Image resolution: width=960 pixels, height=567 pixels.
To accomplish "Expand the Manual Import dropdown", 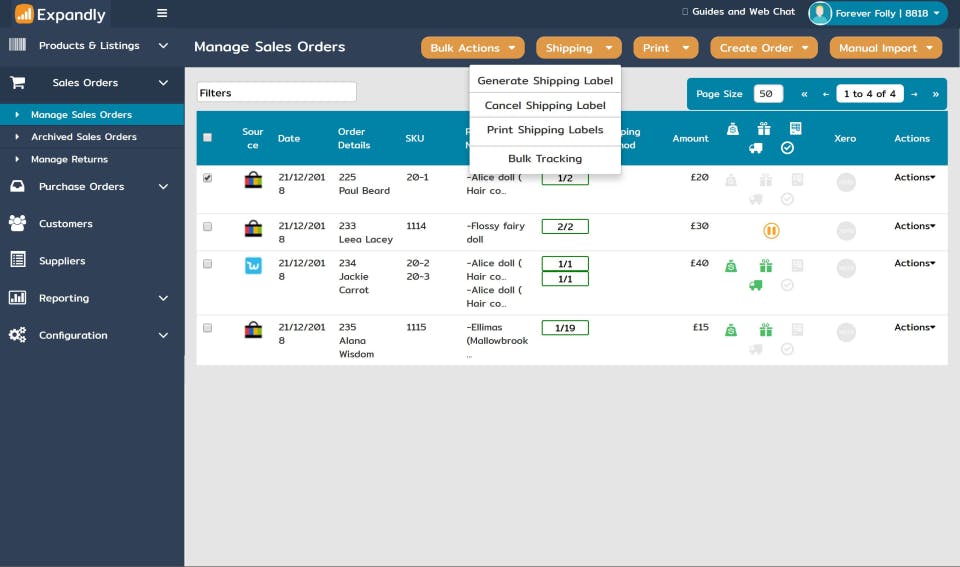I will (885, 48).
